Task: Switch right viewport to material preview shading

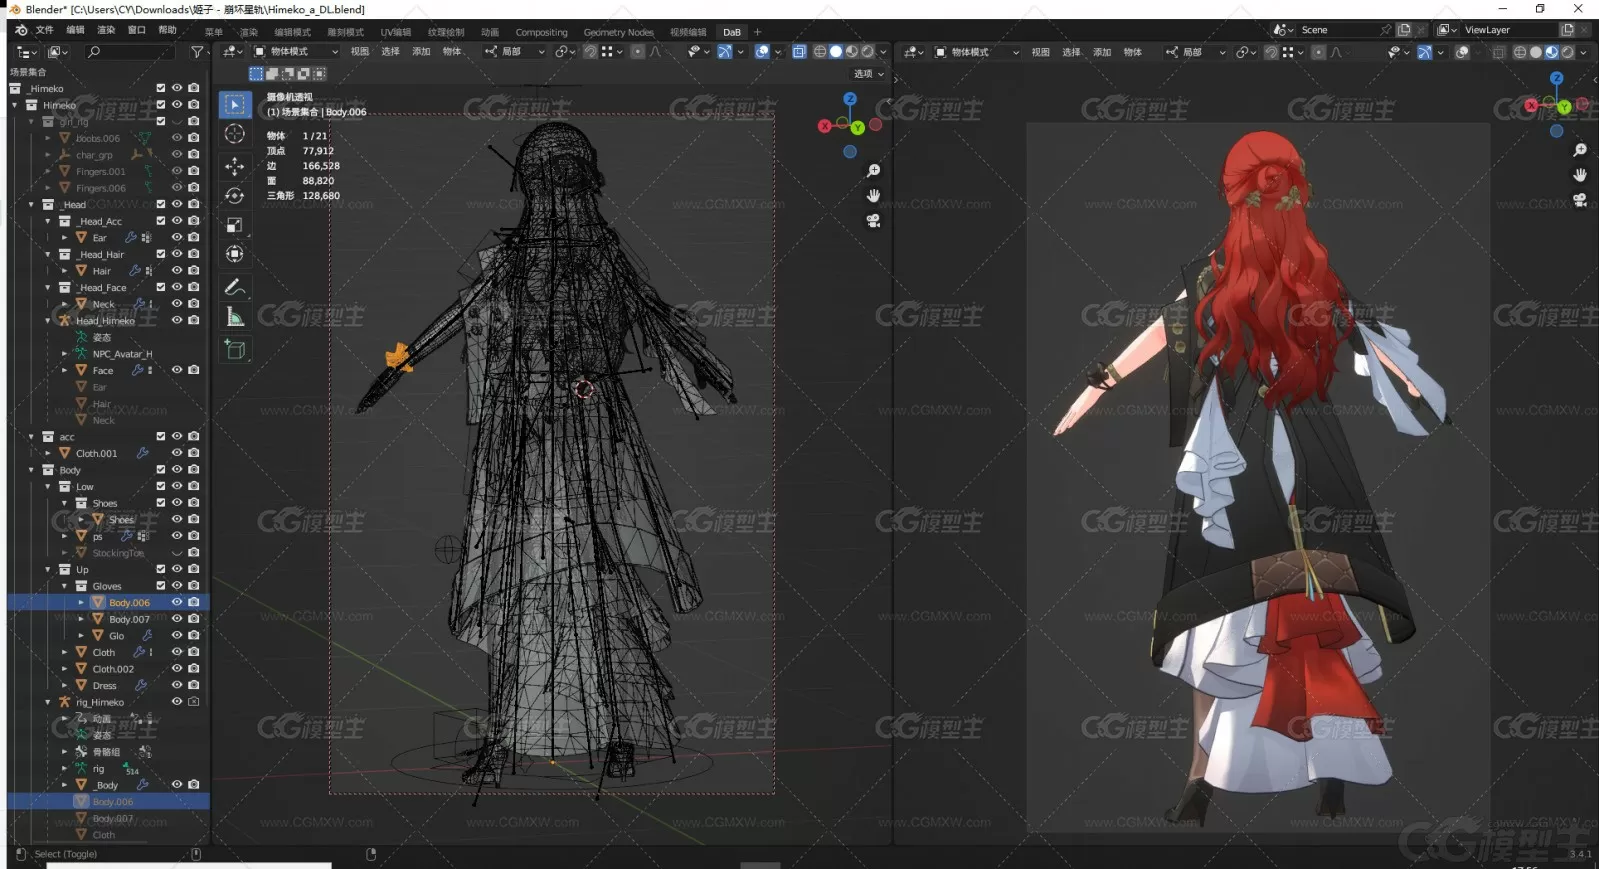Action: [1551, 52]
